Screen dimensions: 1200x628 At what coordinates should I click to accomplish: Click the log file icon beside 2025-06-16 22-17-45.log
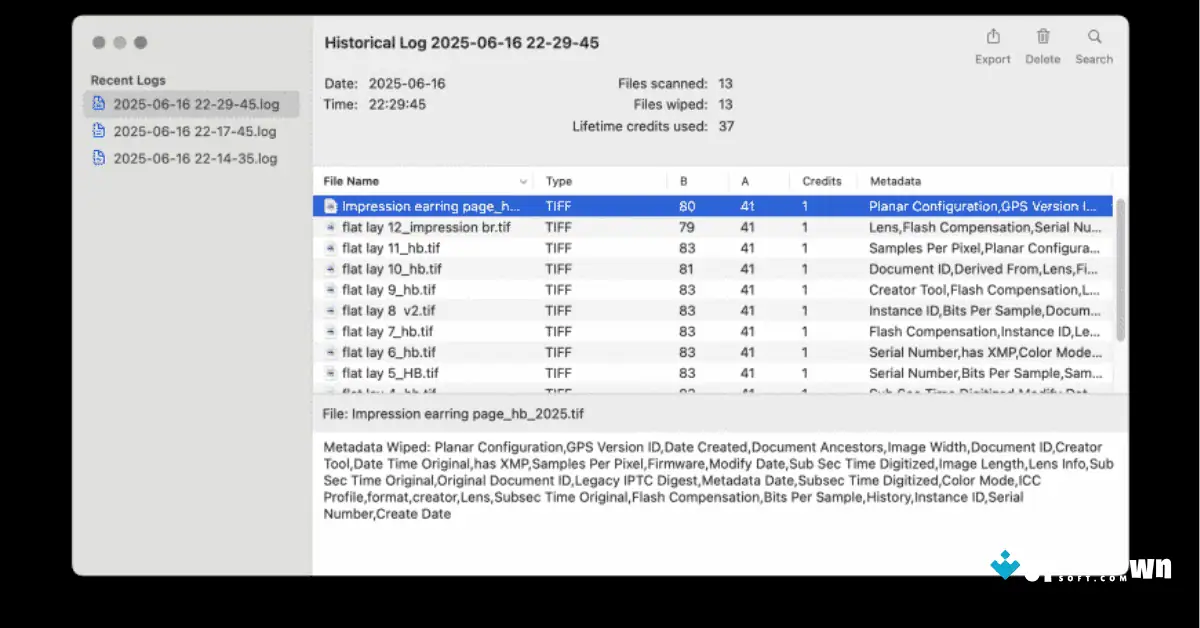click(x=98, y=130)
